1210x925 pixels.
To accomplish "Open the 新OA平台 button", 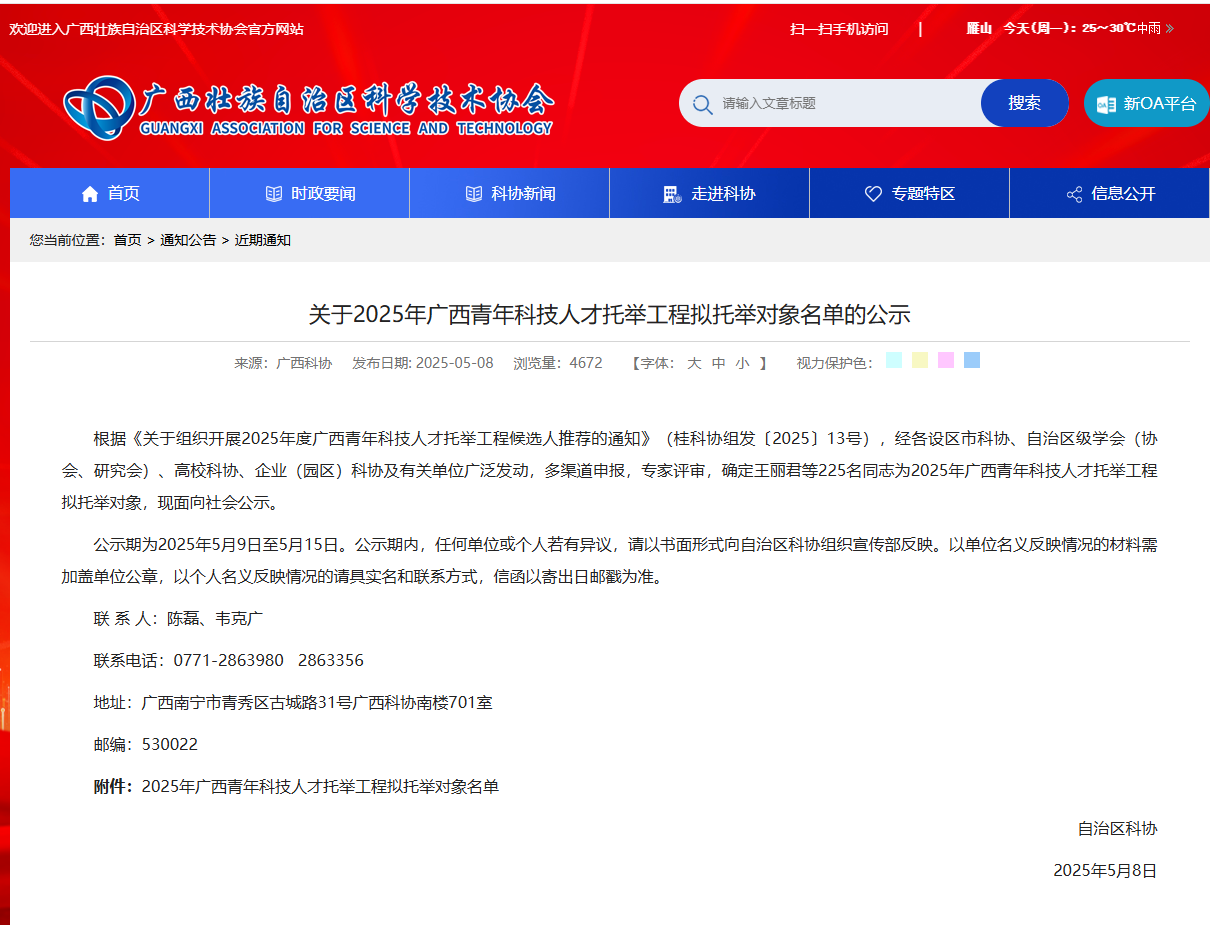I will (x=1146, y=103).
